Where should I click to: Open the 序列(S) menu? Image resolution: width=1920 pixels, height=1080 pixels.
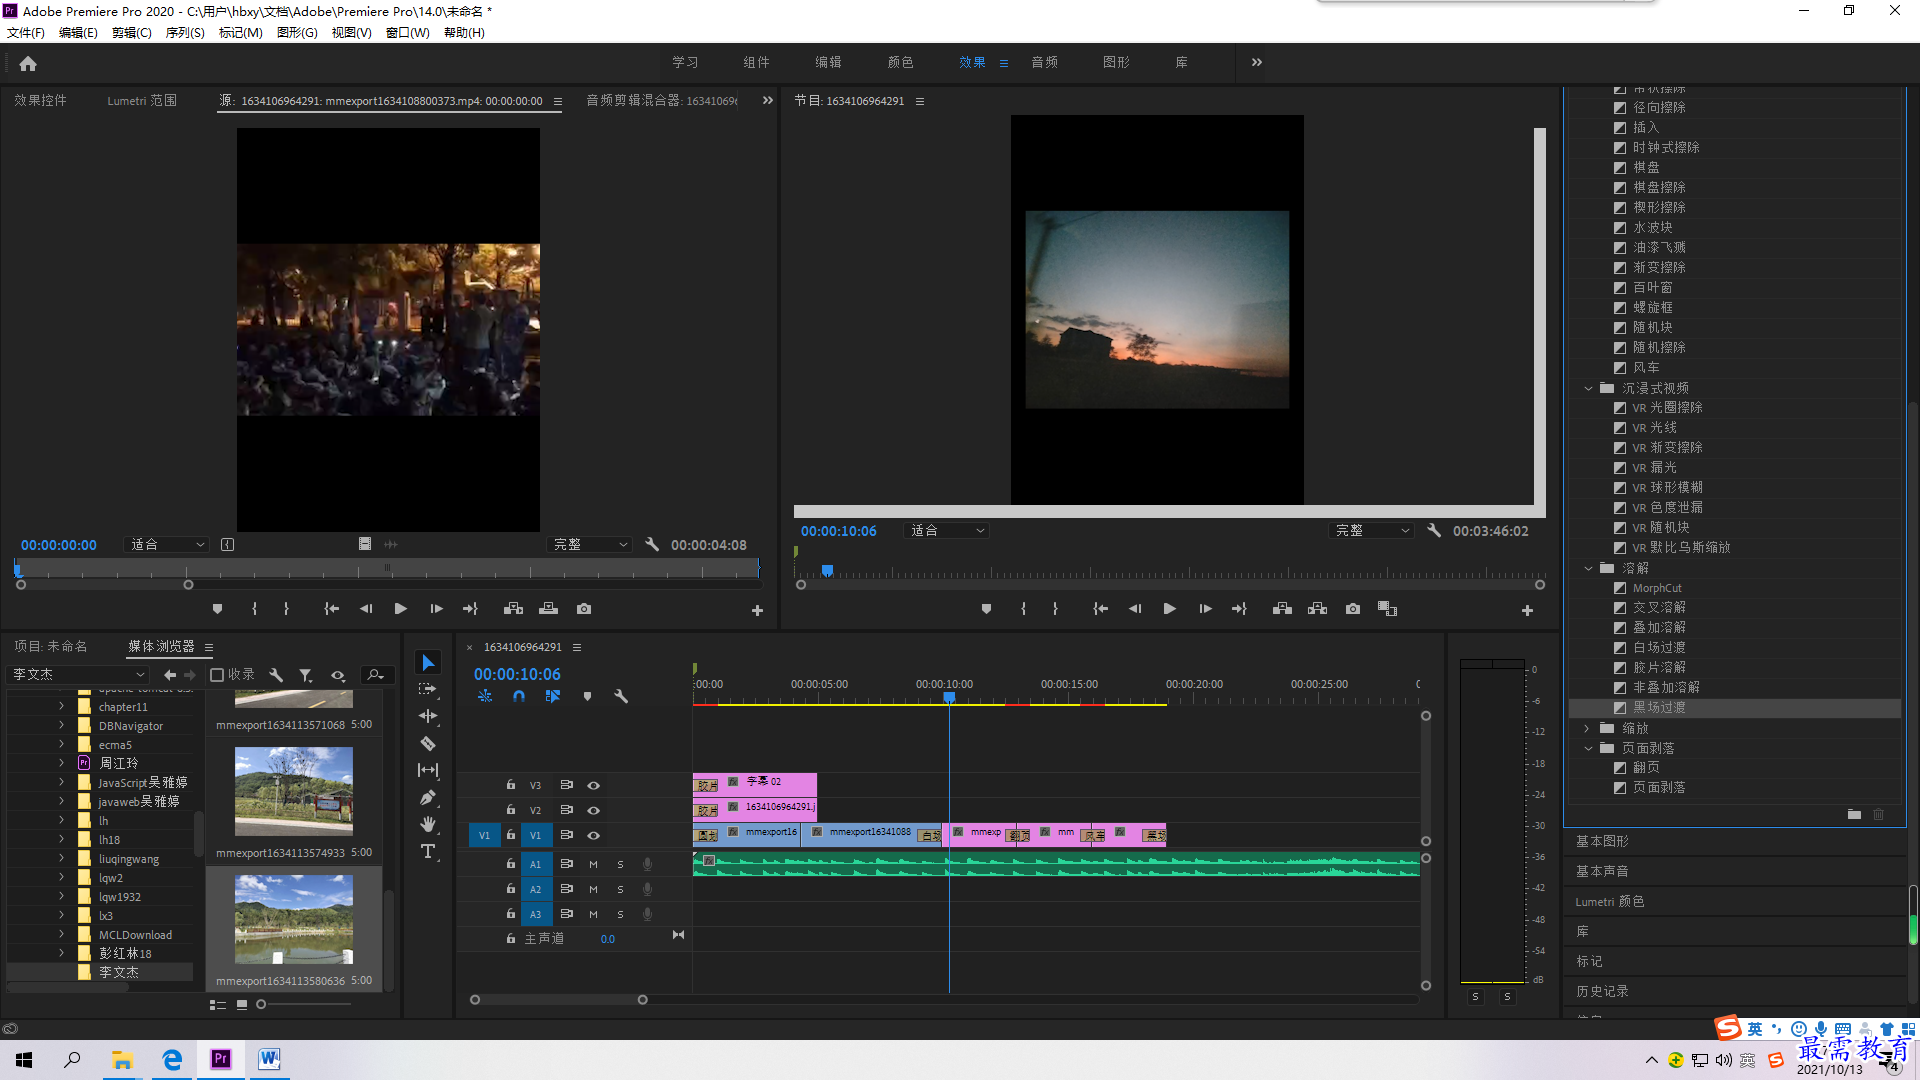[185, 33]
